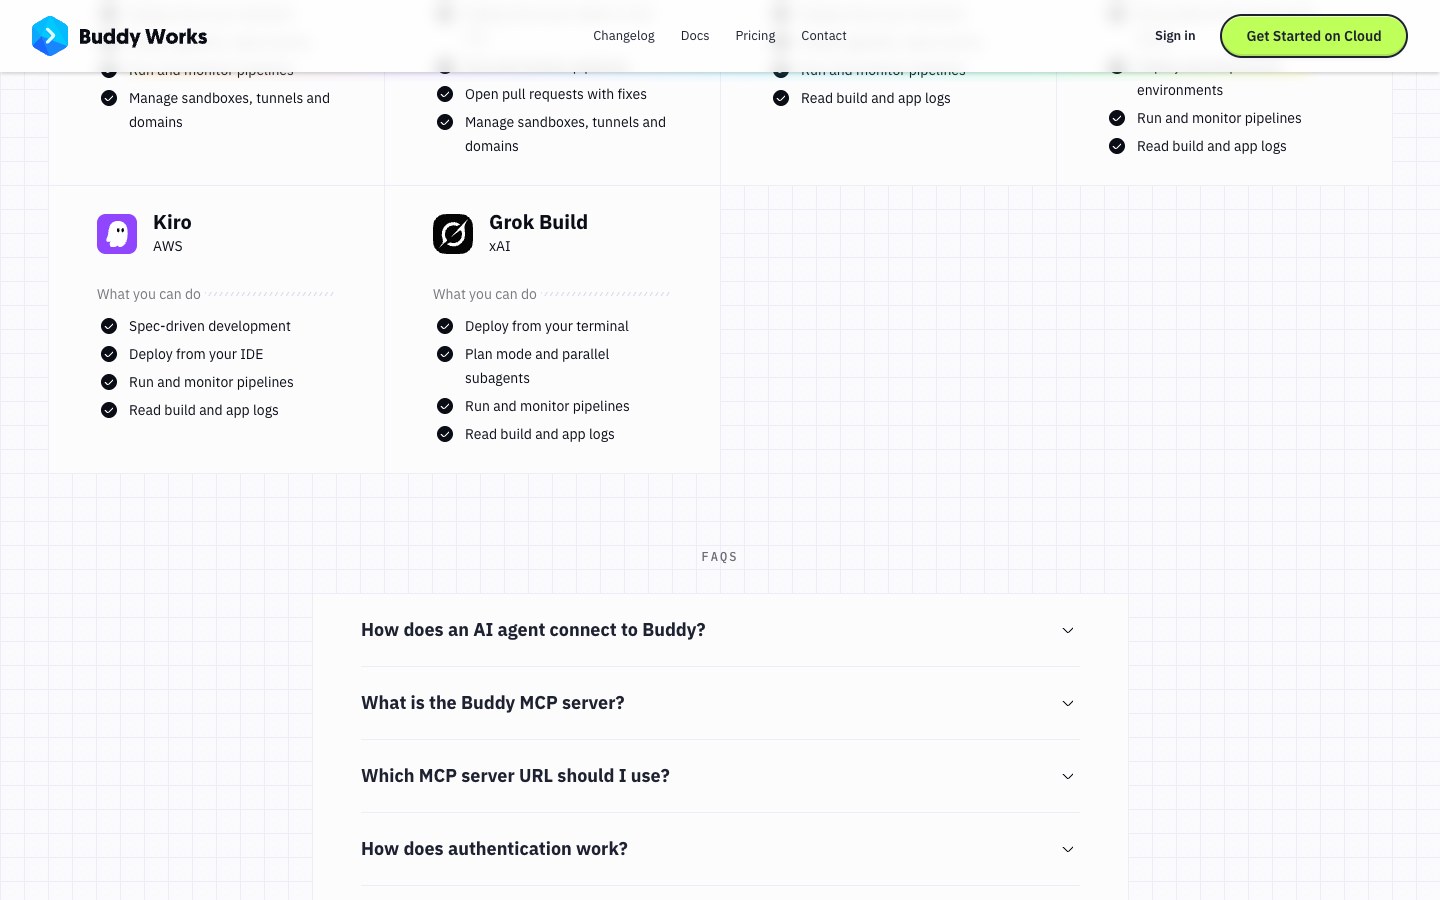Click 'Open pull requests with fixes' item

556,94
